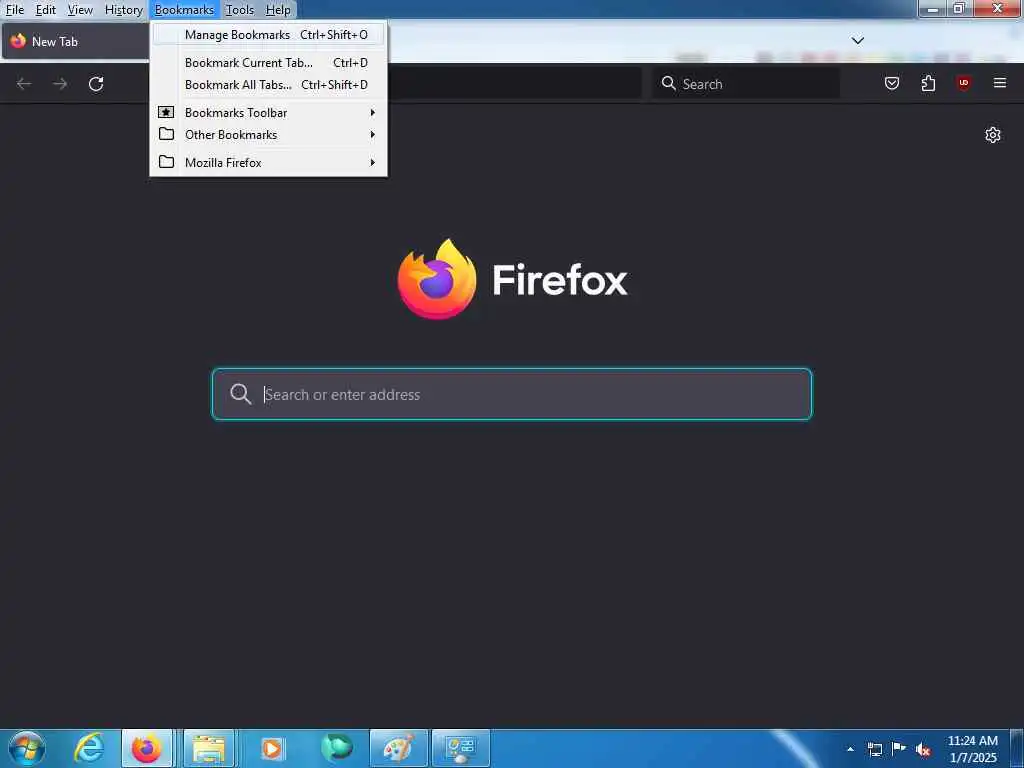Open the Help menu
The height and width of the screenshot is (768, 1024).
click(278, 10)
